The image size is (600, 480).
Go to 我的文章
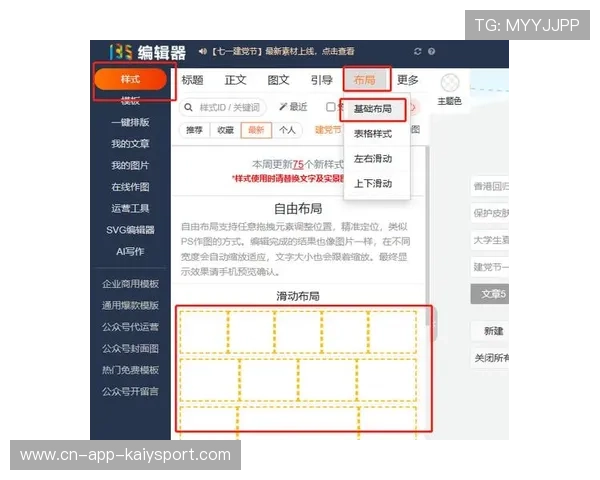[x=130, y=144]
